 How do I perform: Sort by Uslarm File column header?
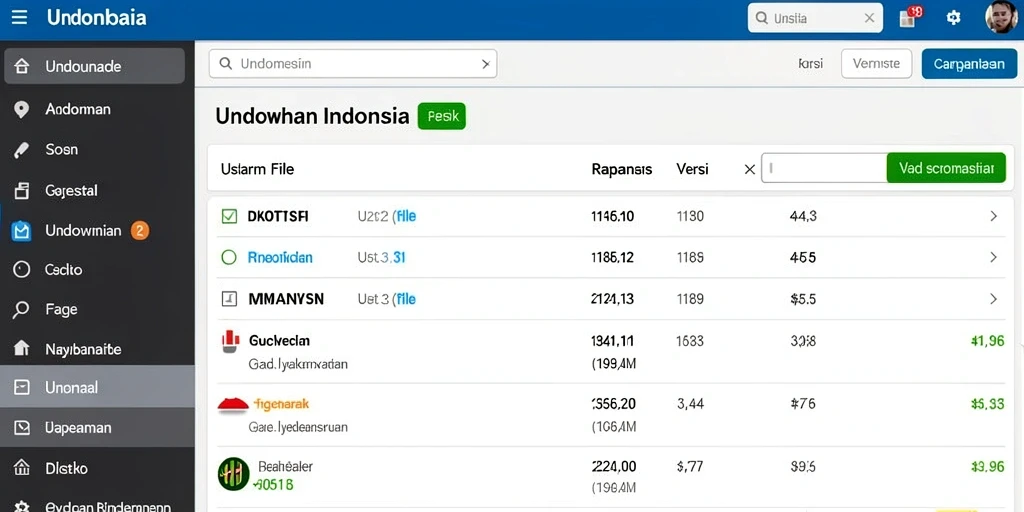[x=257, y=169]
